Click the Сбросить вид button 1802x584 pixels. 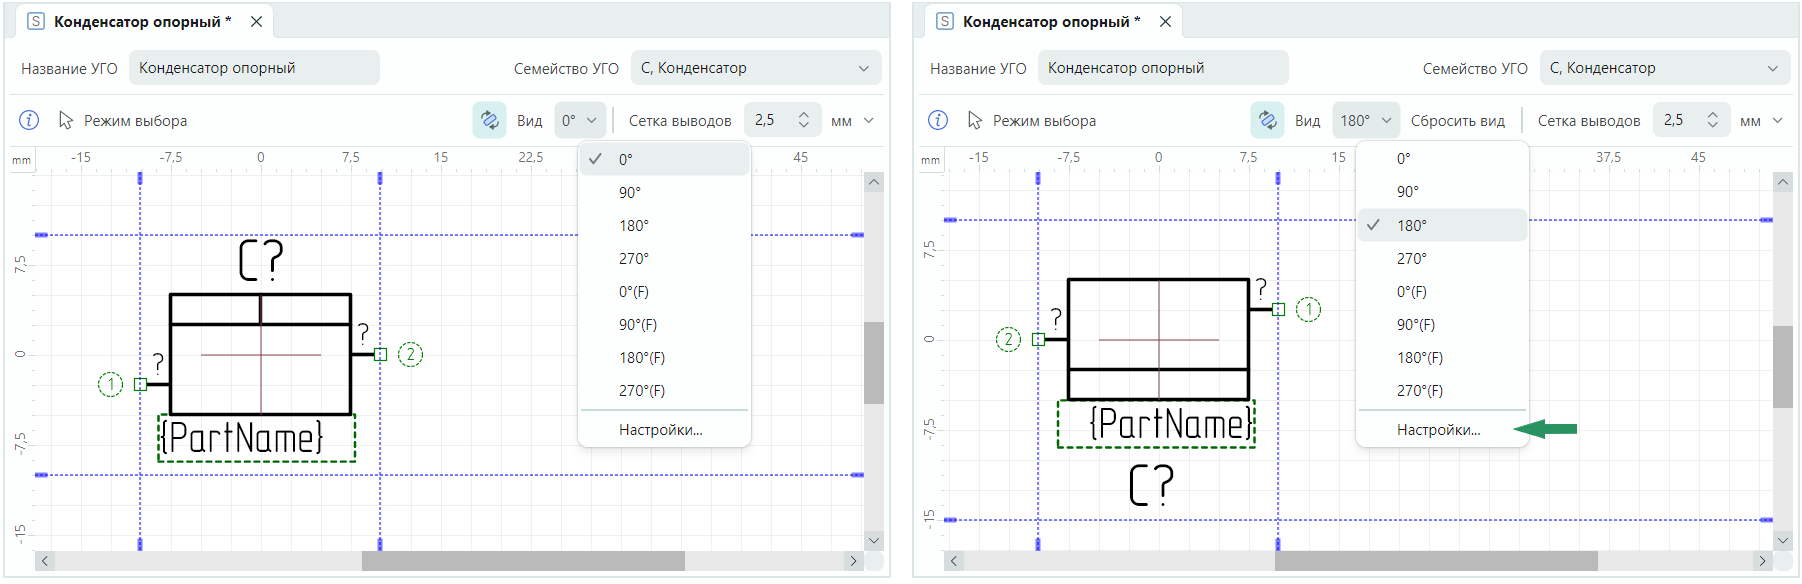(x=1457, y=120)
